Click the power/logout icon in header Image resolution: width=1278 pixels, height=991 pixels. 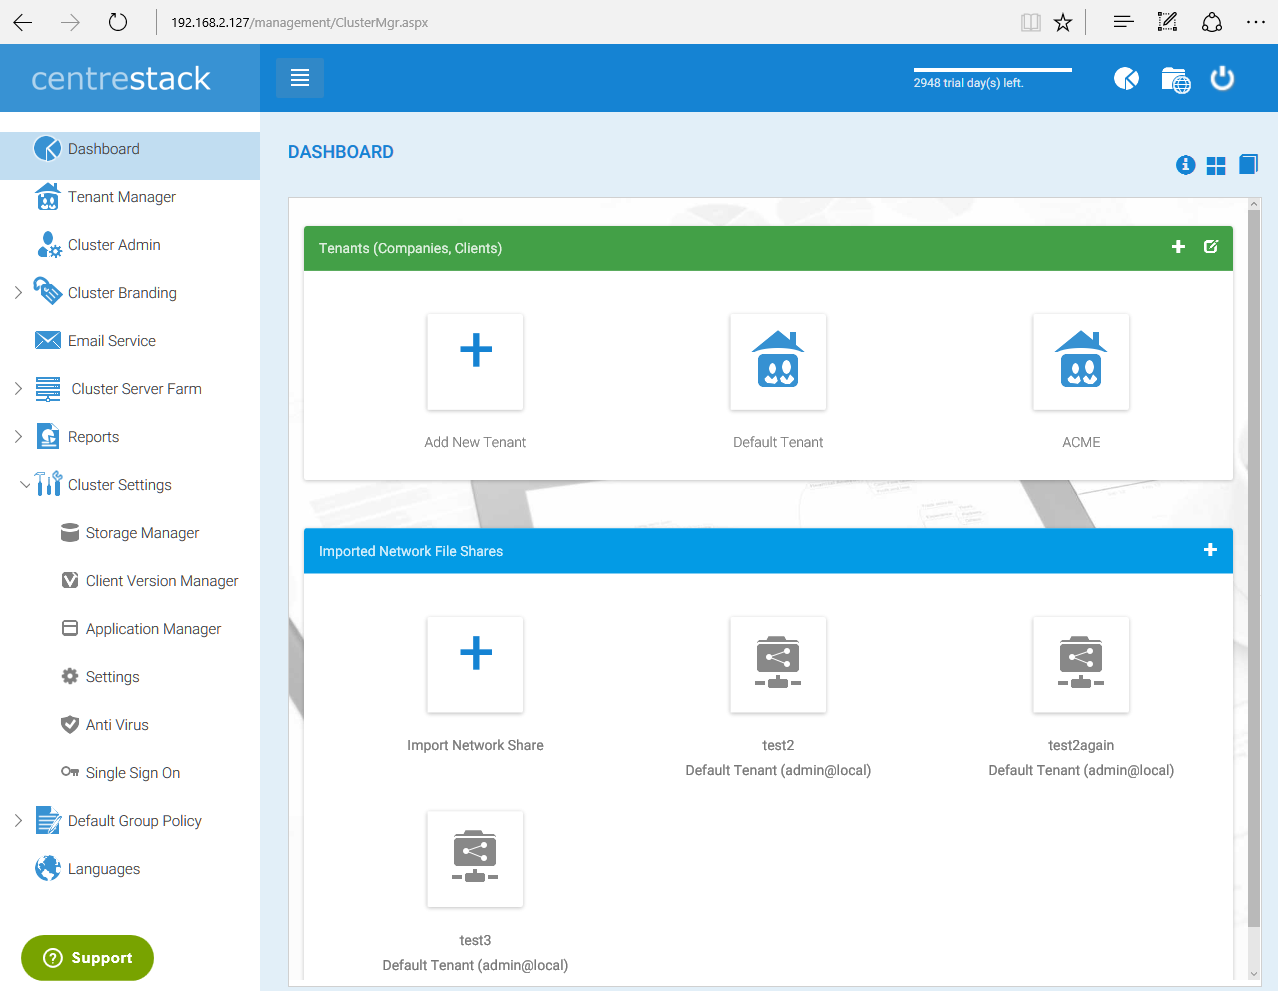click(x=1222, y=79)
